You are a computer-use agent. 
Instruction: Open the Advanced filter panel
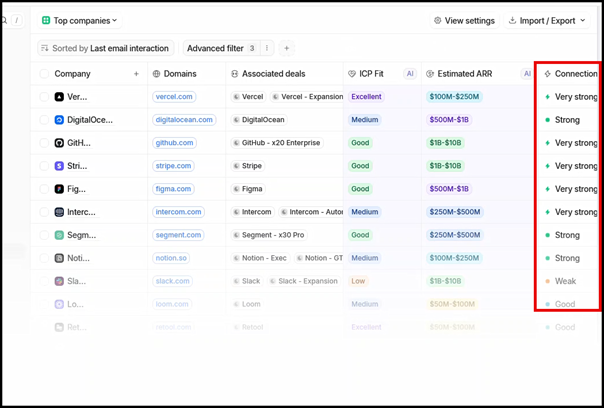point(215,48)
